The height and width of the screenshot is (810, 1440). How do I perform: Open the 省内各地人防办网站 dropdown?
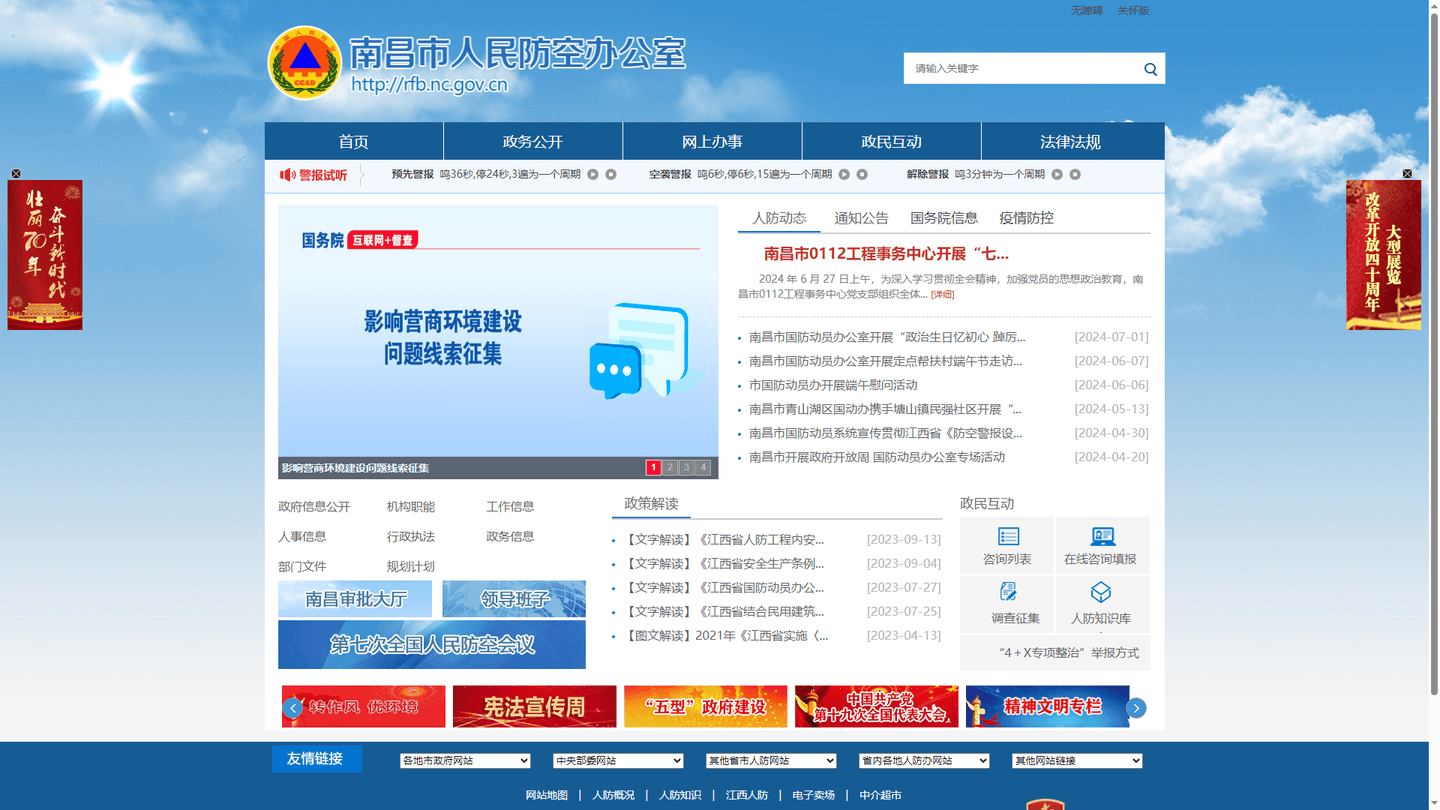(924, 761)
